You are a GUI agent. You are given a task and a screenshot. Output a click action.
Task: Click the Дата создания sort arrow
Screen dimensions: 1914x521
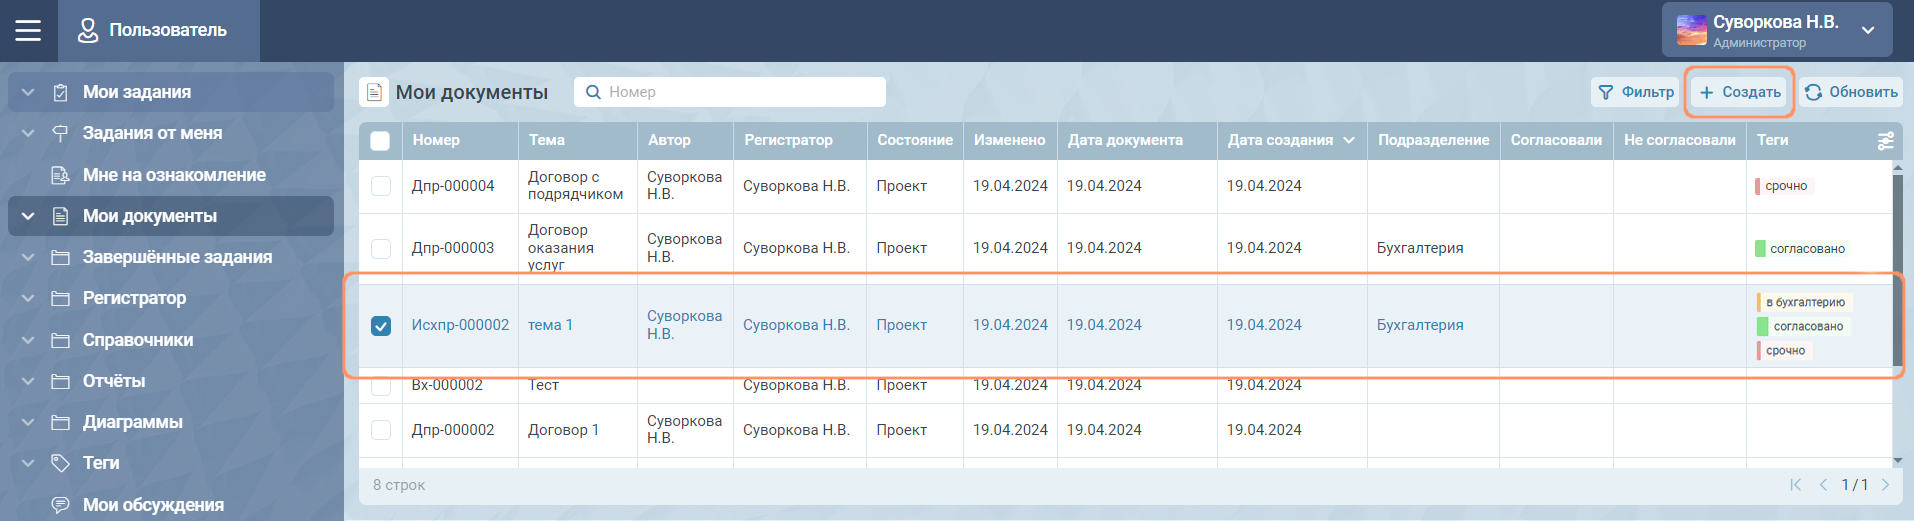[1349, 141]
